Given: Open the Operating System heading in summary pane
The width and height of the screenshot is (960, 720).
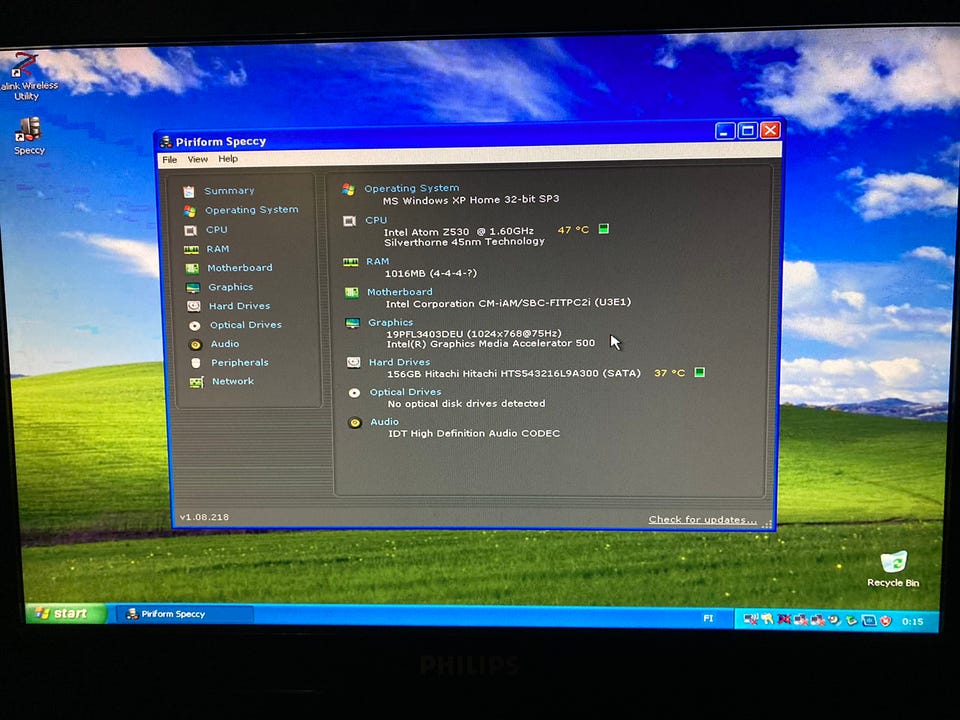Looking at the screenshot, I should tap(411, 188).
